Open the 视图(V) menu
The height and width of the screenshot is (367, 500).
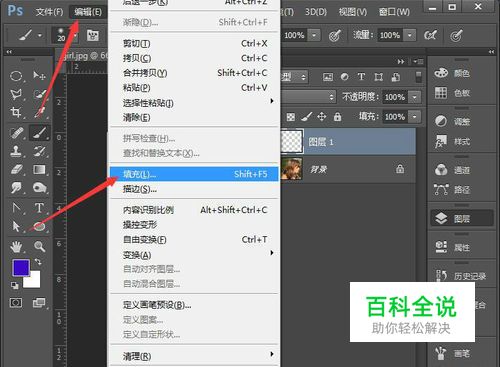point(353,12)
